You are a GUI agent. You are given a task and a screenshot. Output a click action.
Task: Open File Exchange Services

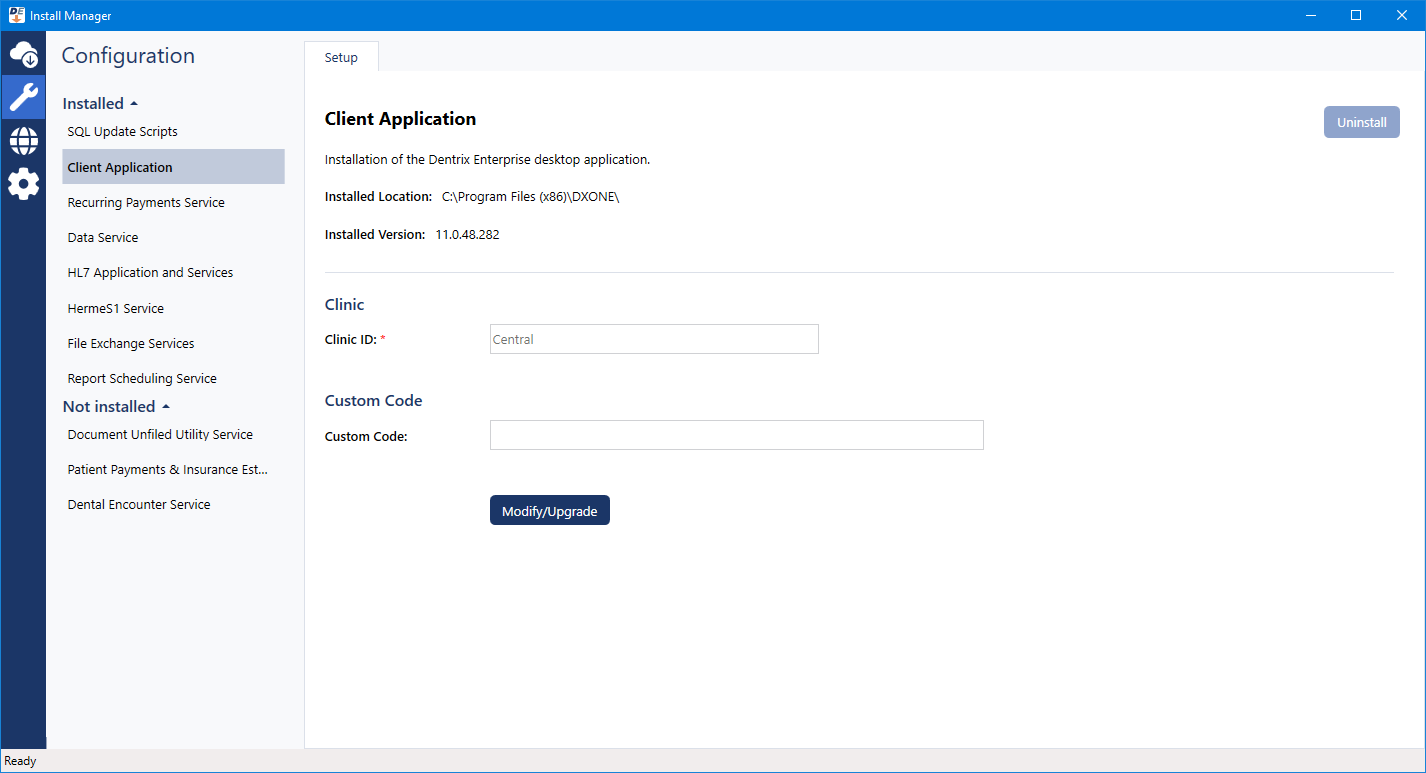(131, 344)
